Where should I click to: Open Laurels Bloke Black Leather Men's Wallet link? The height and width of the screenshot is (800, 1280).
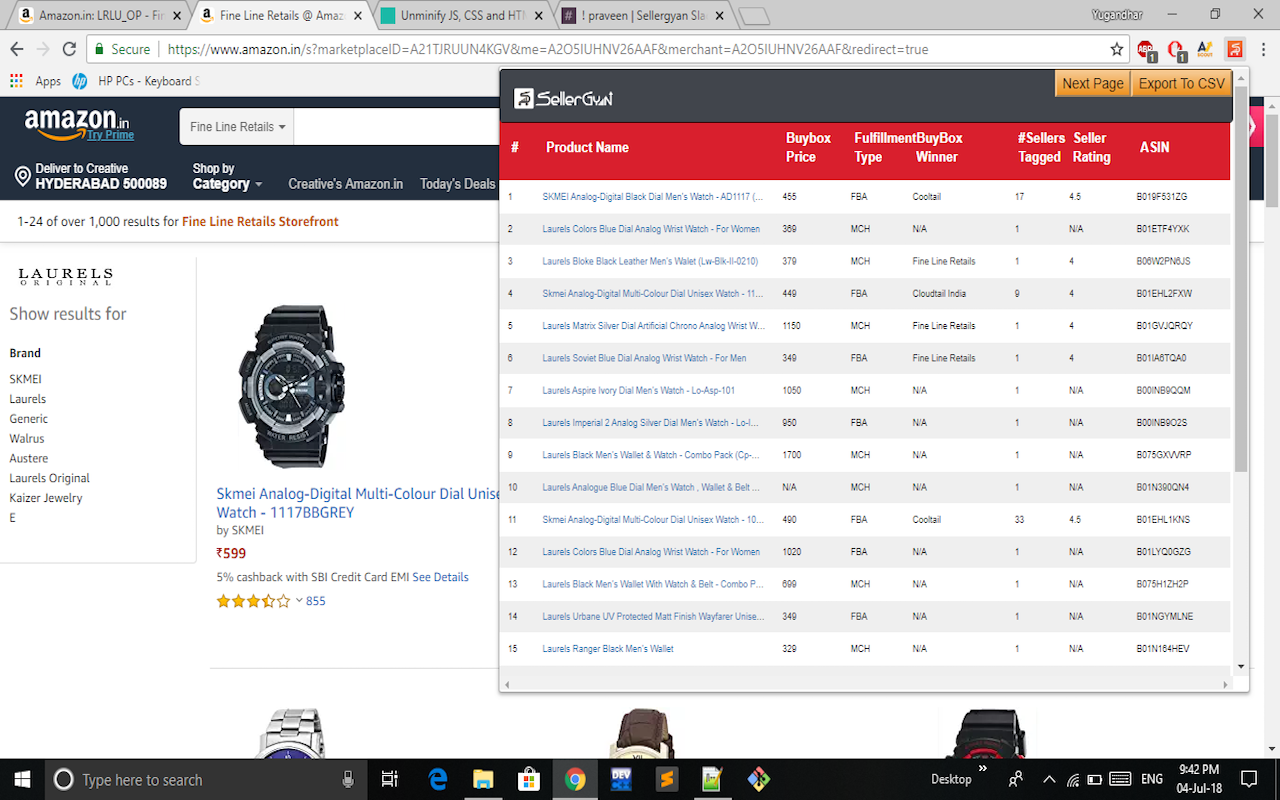point(650,261)
